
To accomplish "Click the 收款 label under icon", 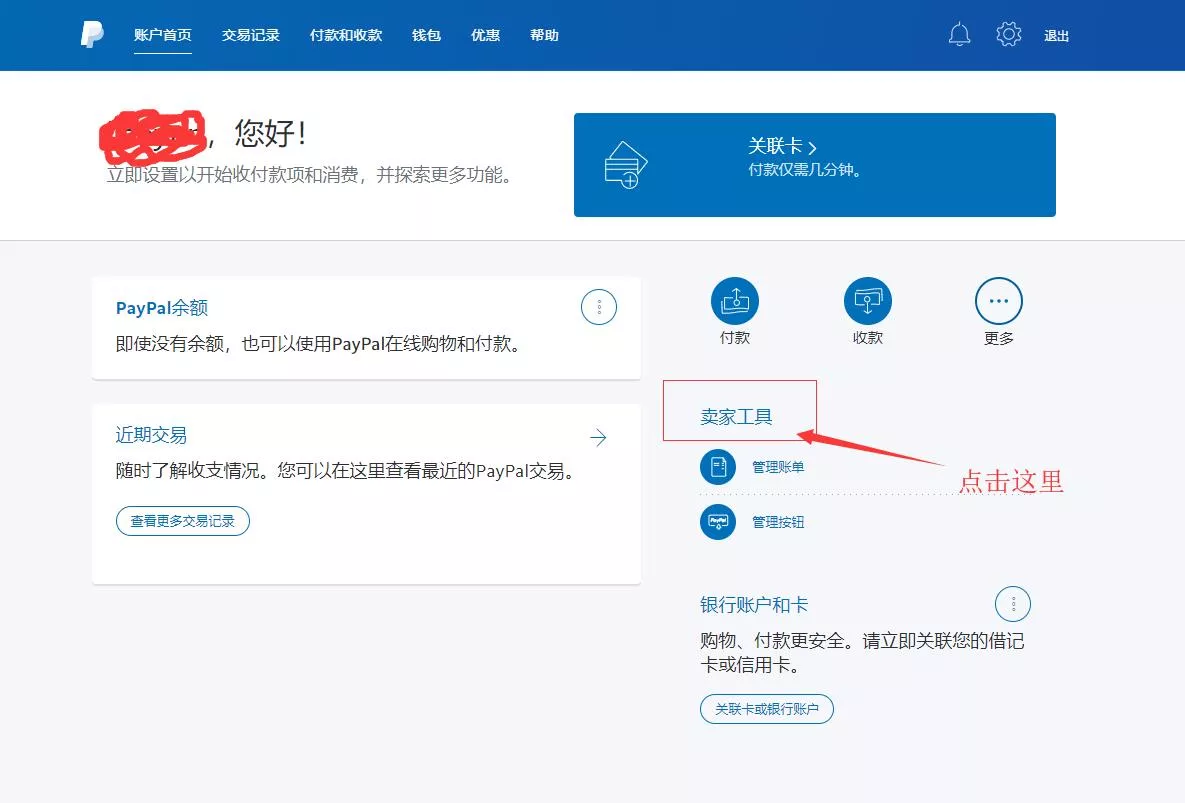I will tap(868, 338).
